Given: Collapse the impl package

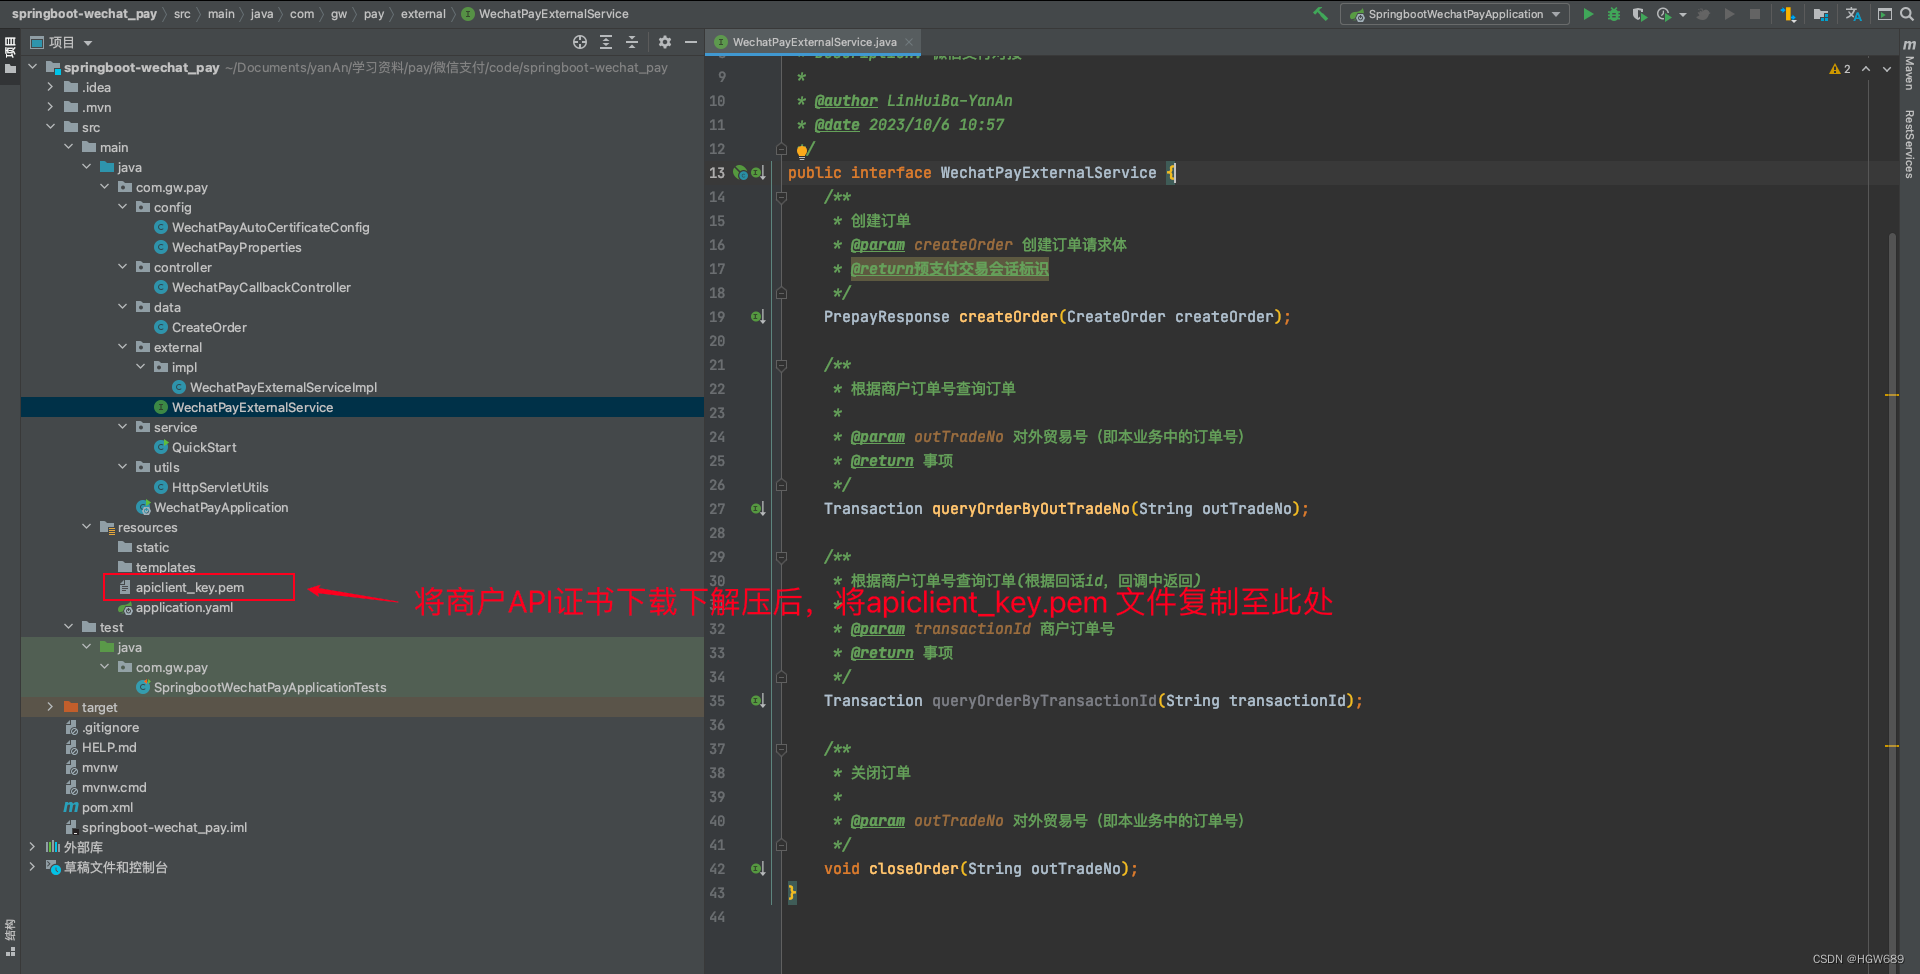Looking at the screenshot, I should pyautogui.click(x=141, y=367).
